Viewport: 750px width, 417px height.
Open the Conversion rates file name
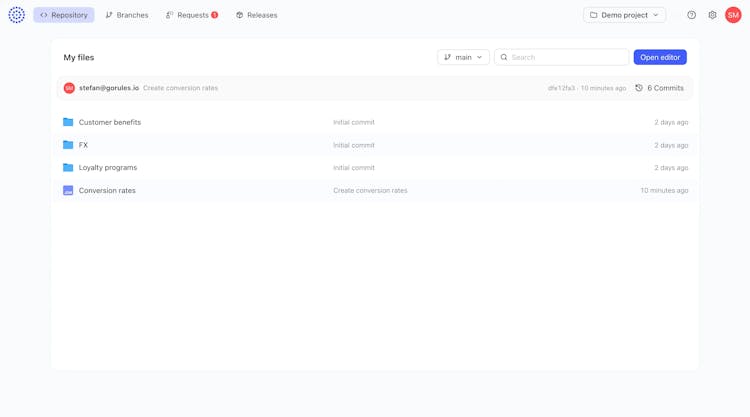tap(107, 190)
